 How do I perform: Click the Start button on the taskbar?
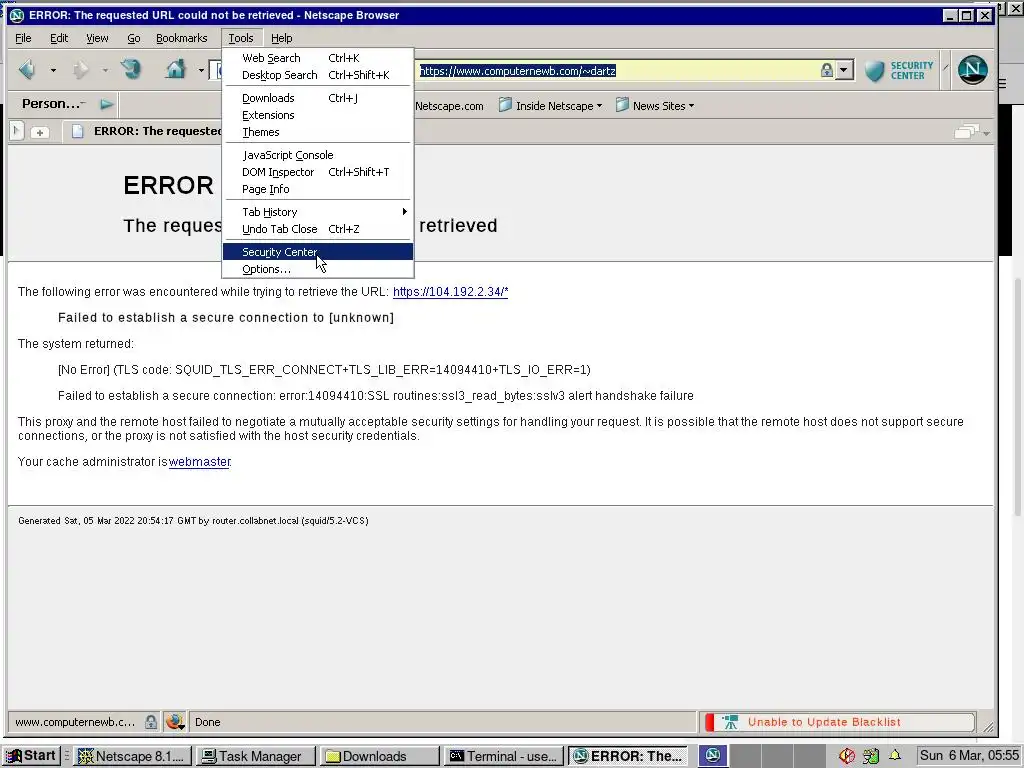[x=31, y=756]
